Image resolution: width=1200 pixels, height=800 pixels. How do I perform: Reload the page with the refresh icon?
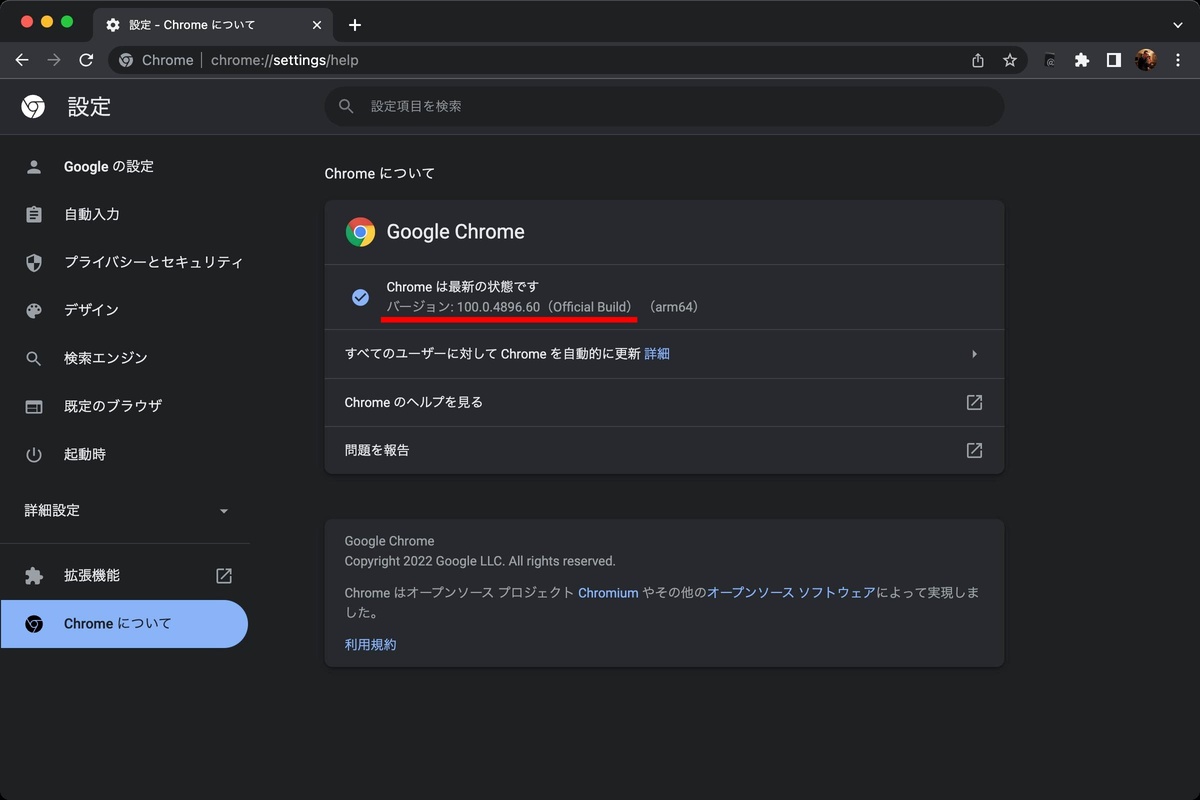(x=86, y=60)
